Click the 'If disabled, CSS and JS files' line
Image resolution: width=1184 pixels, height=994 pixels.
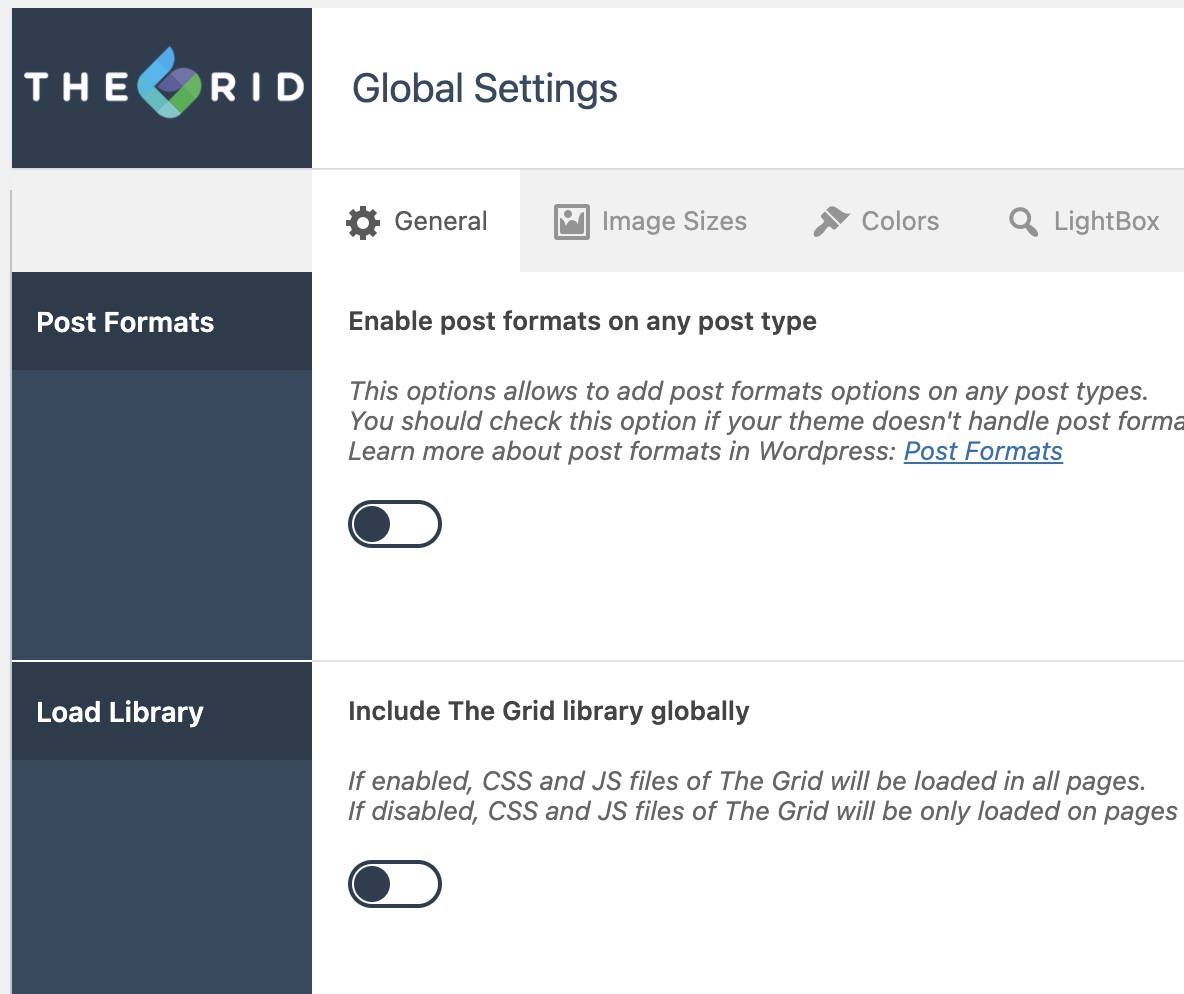click(762, 811)
